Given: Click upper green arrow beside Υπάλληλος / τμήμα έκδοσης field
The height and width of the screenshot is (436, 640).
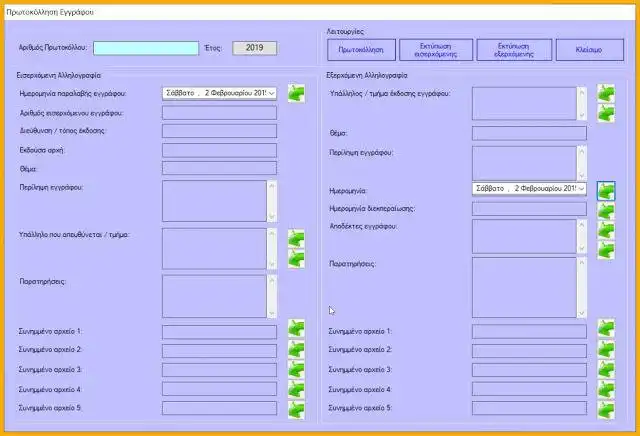Looking at the screenshot, I should (x=606, y=93).
